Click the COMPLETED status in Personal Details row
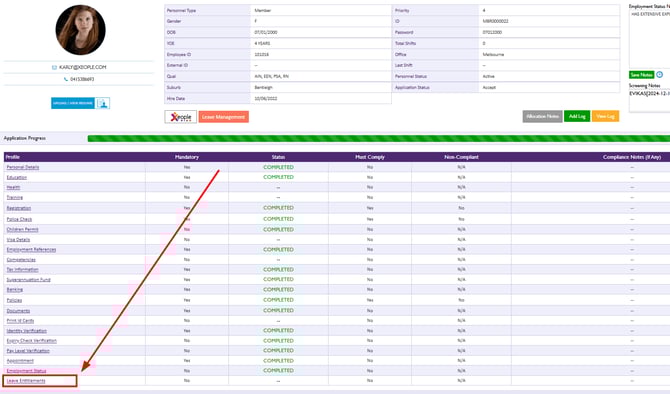This screenshot has width=670, height=394. coord(278,167)
